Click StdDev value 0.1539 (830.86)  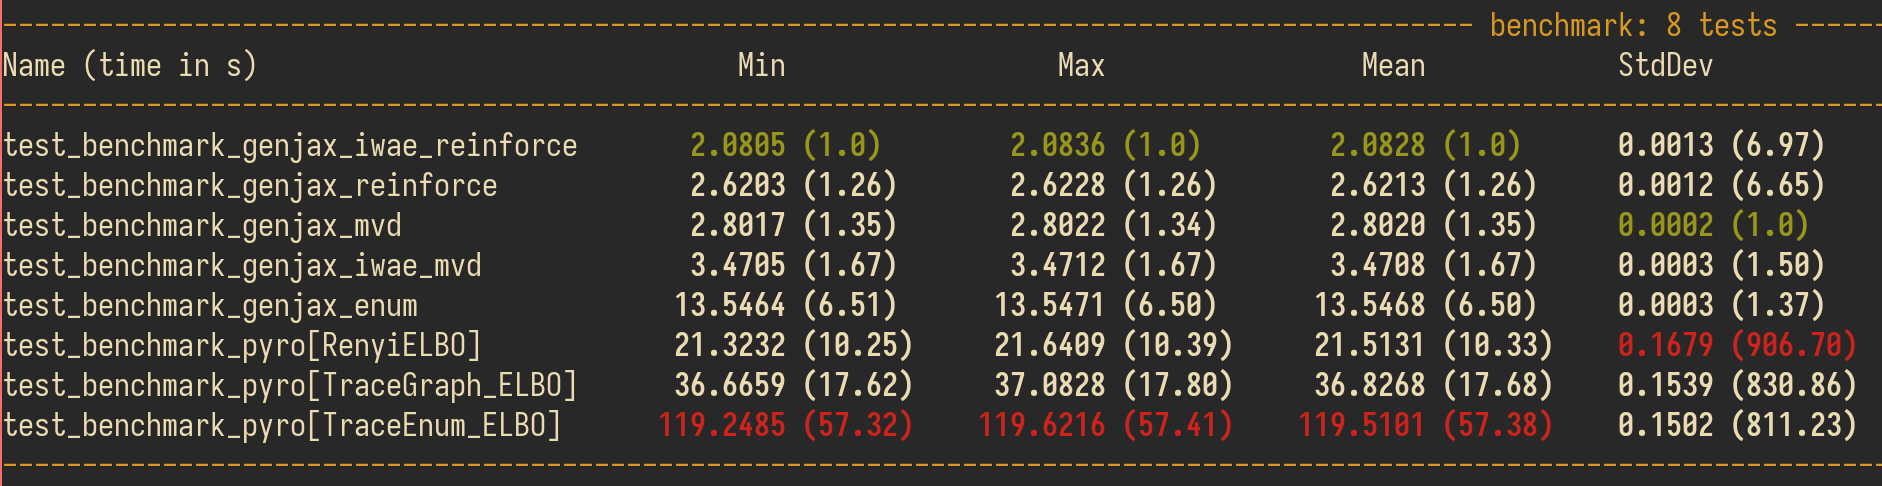click(x=1738, y=386)
